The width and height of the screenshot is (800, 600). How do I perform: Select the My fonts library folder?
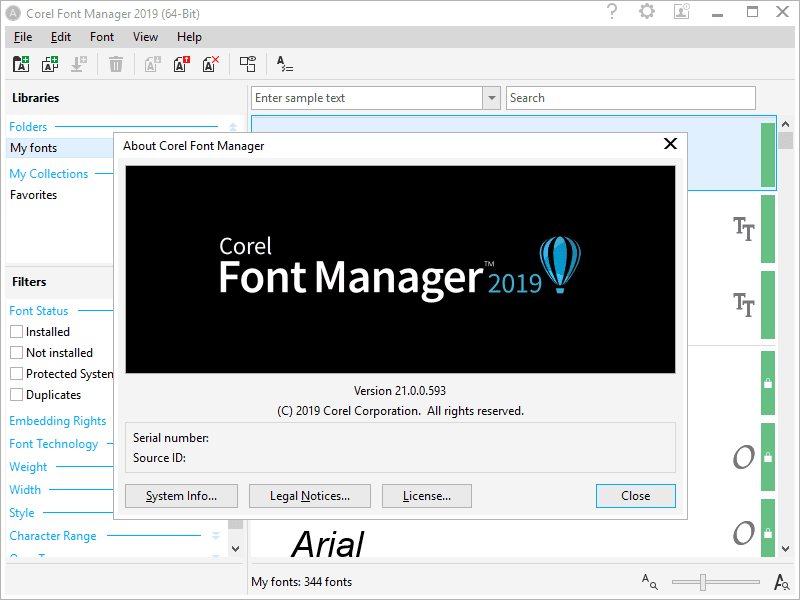60,148
